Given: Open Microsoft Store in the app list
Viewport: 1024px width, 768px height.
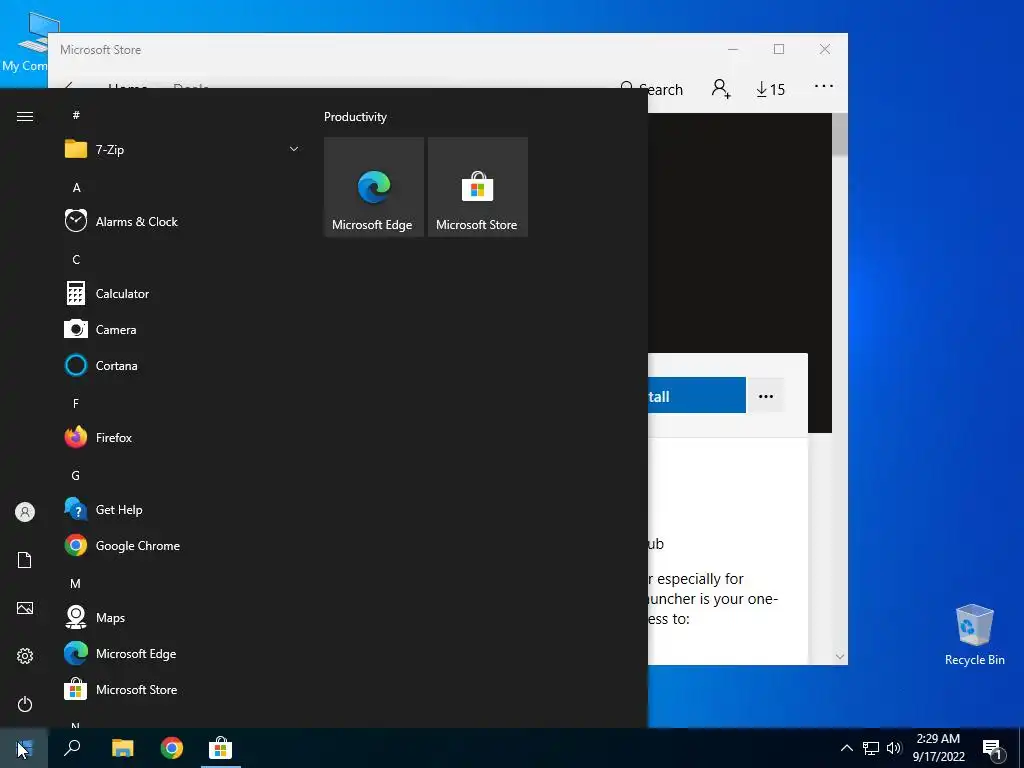Looking at the screenshot, I should pos(183,690).
